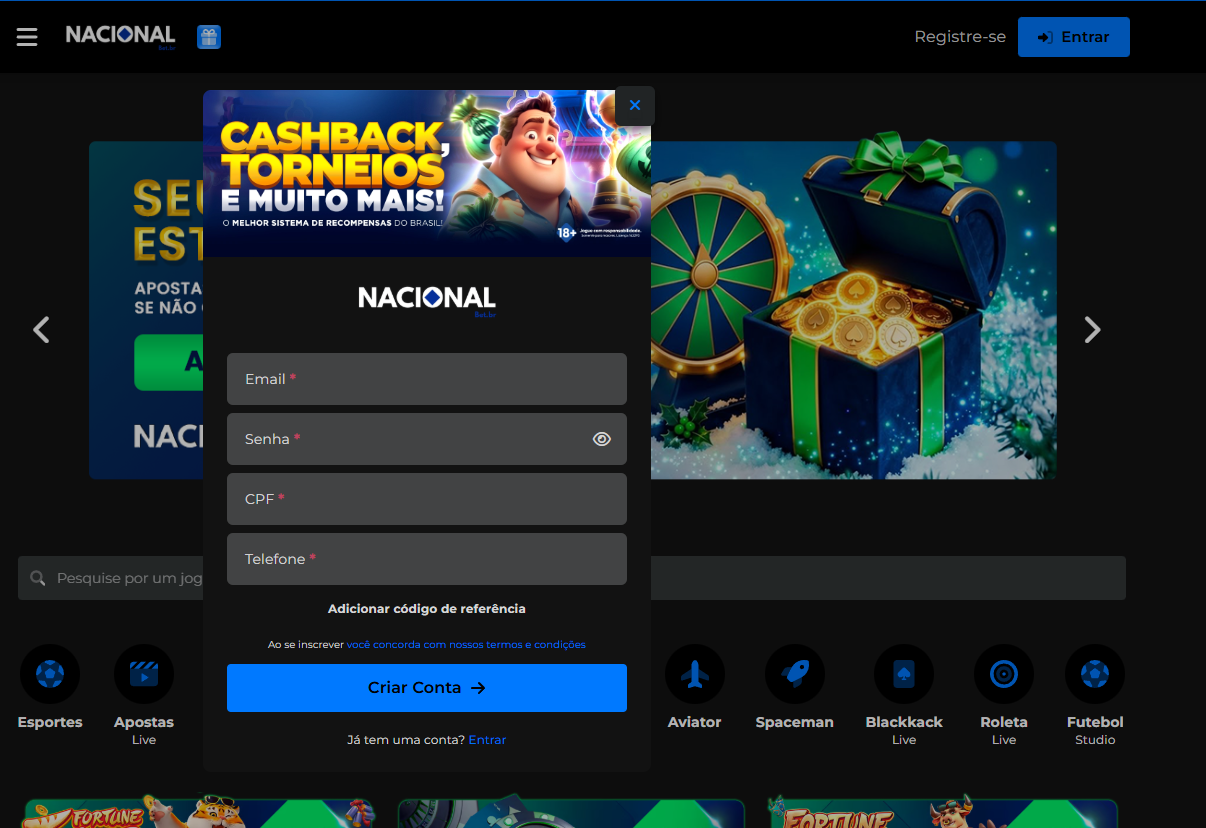The image size is (1206, 828).
Task: Close the registration popup
Action: [635, 105]
